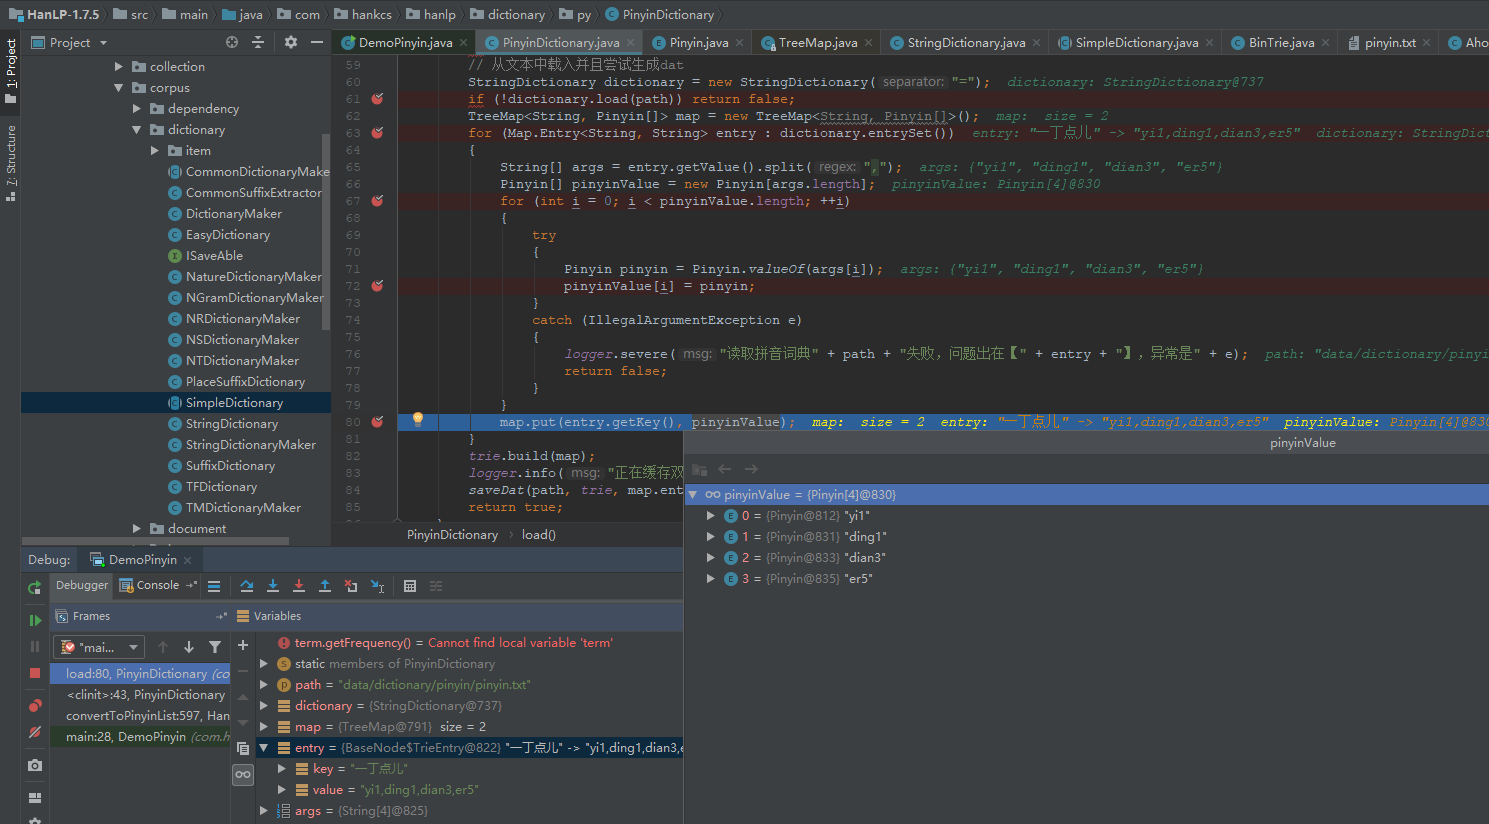The height and width of the screenshot is (824, 1489).
Task: Click HanLP-1.7.5 breadcrumb
Action: click(55, 15)
